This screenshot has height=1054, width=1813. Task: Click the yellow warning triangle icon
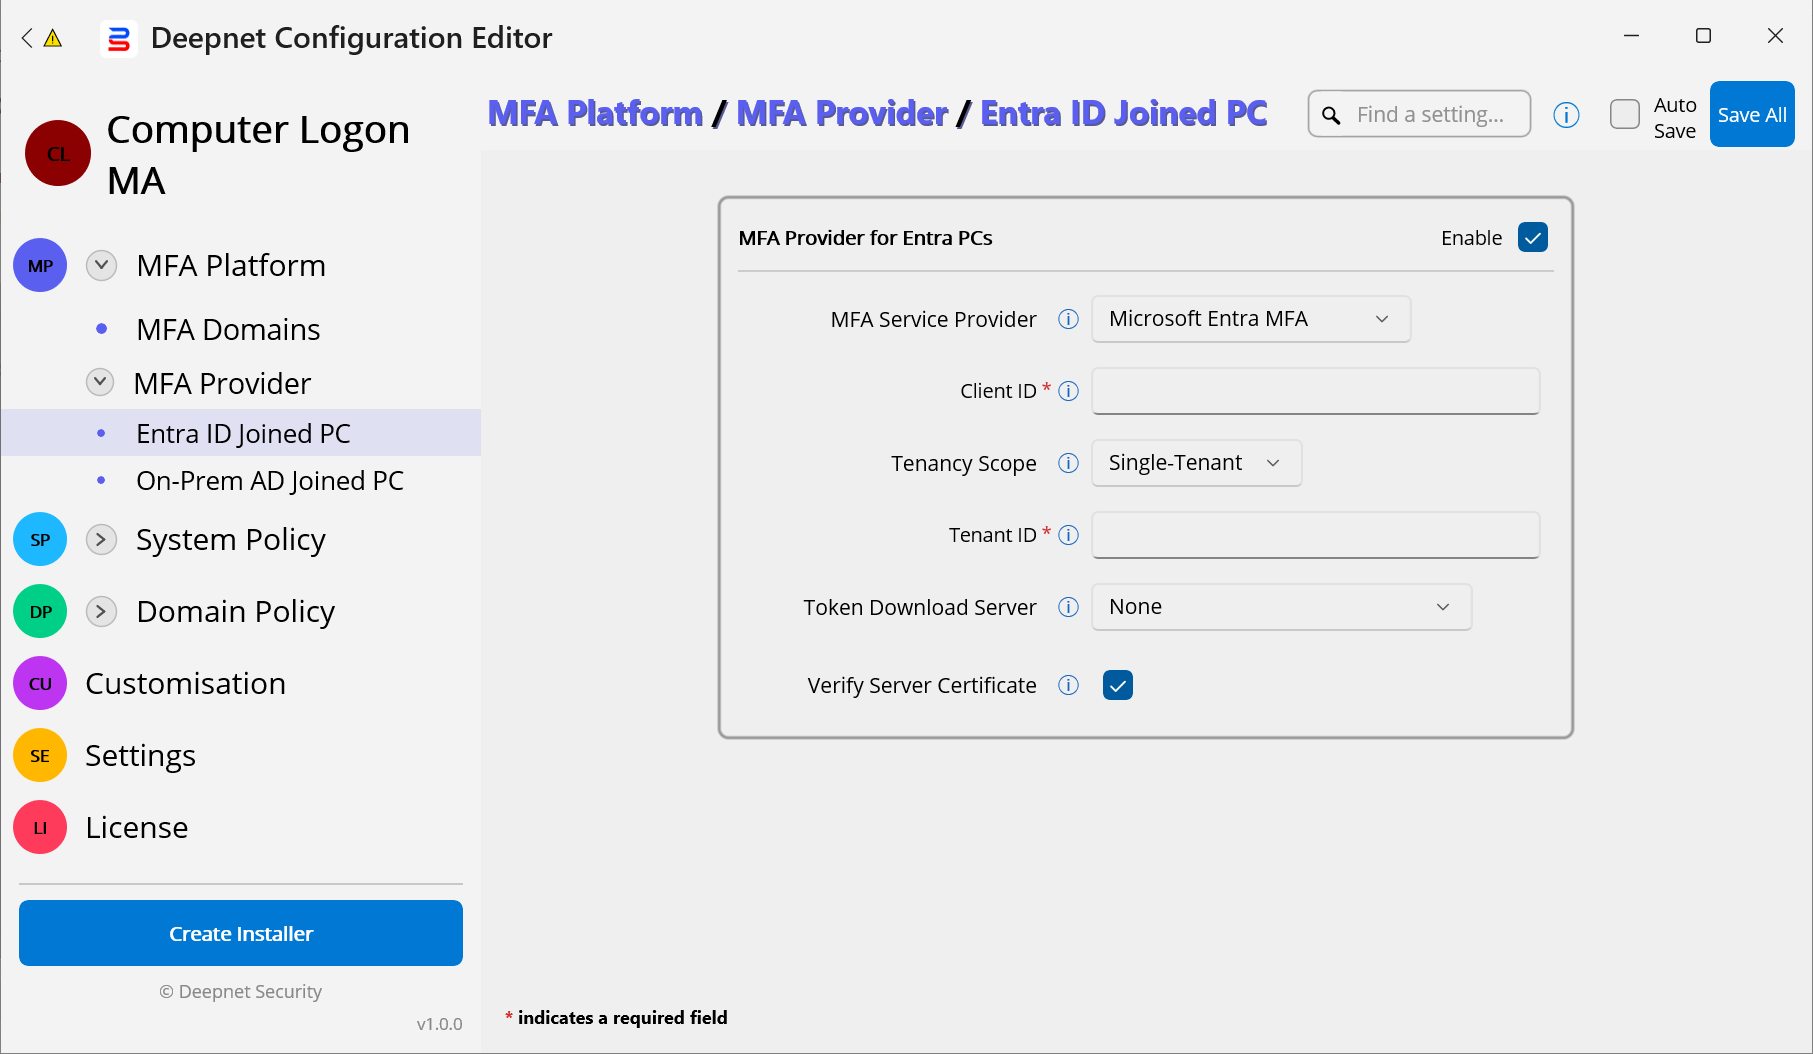point(53,38)
